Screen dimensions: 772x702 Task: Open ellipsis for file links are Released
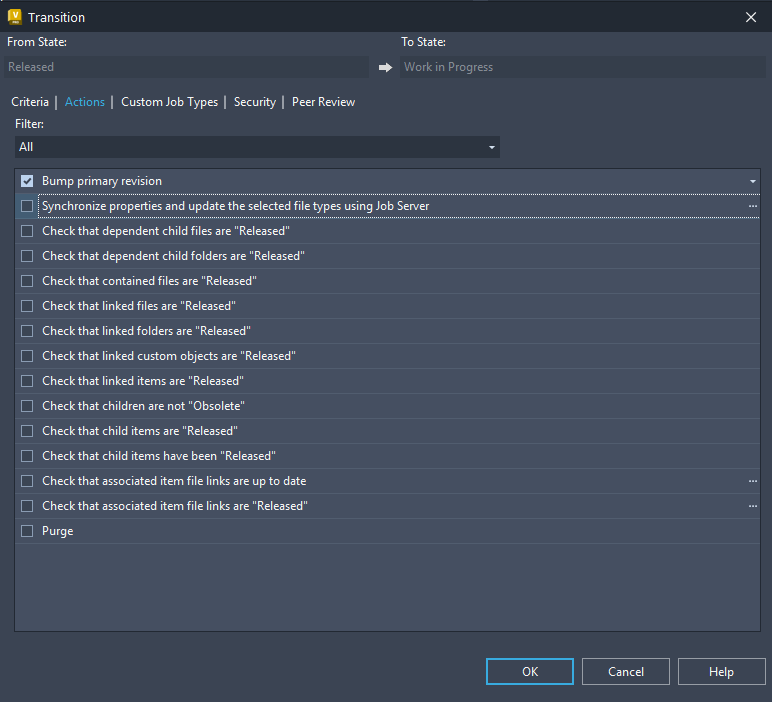tap(752, 506)
